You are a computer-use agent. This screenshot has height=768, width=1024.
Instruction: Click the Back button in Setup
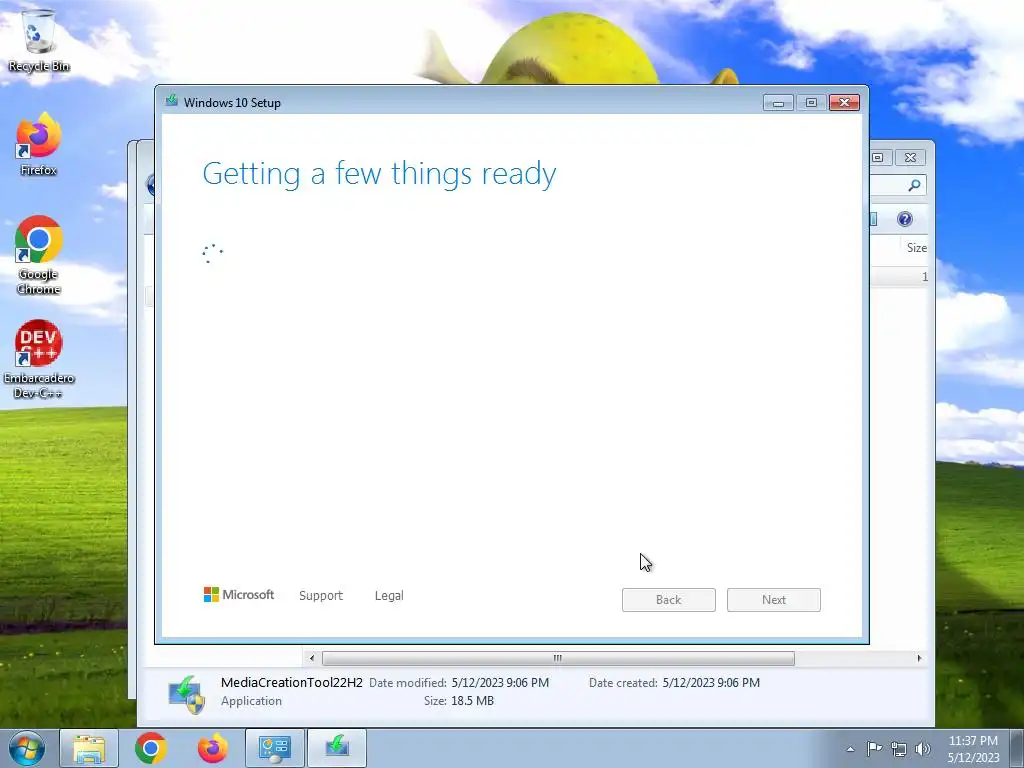669,600
